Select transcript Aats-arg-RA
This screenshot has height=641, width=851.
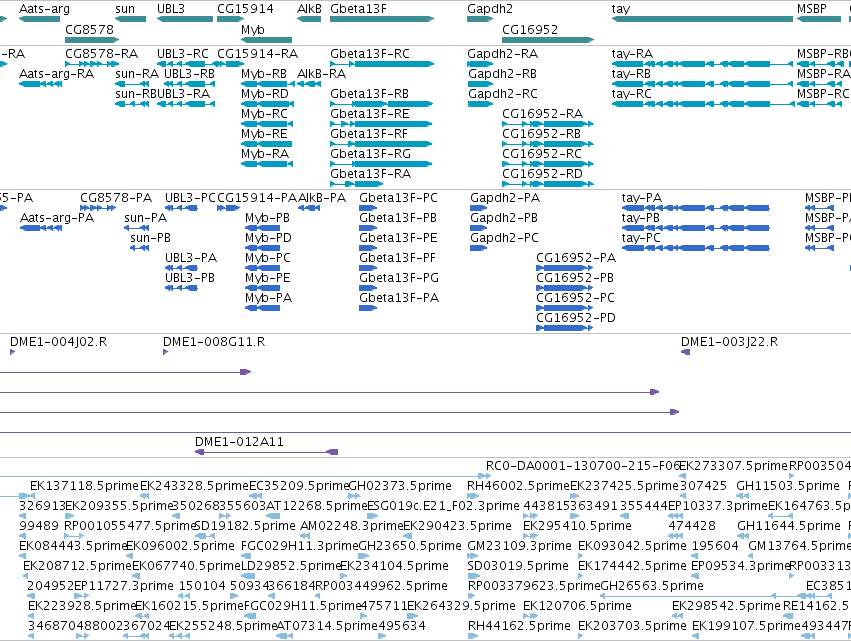pos(56,74)
